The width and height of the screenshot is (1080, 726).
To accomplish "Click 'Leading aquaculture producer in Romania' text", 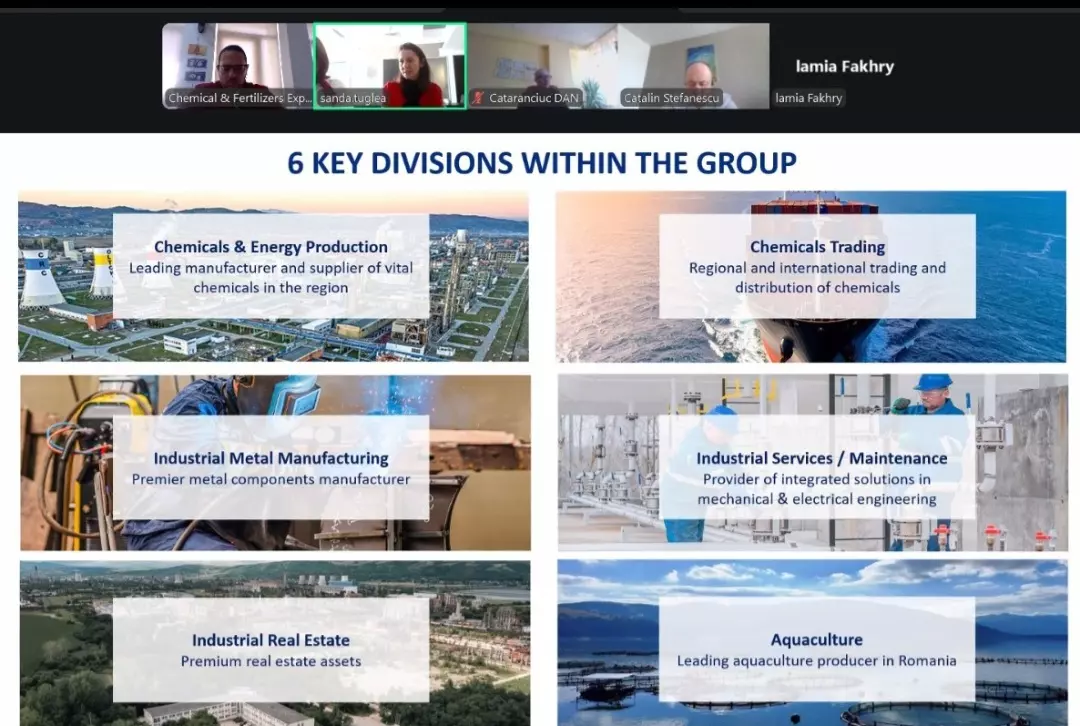I will (x=816, y=661).
